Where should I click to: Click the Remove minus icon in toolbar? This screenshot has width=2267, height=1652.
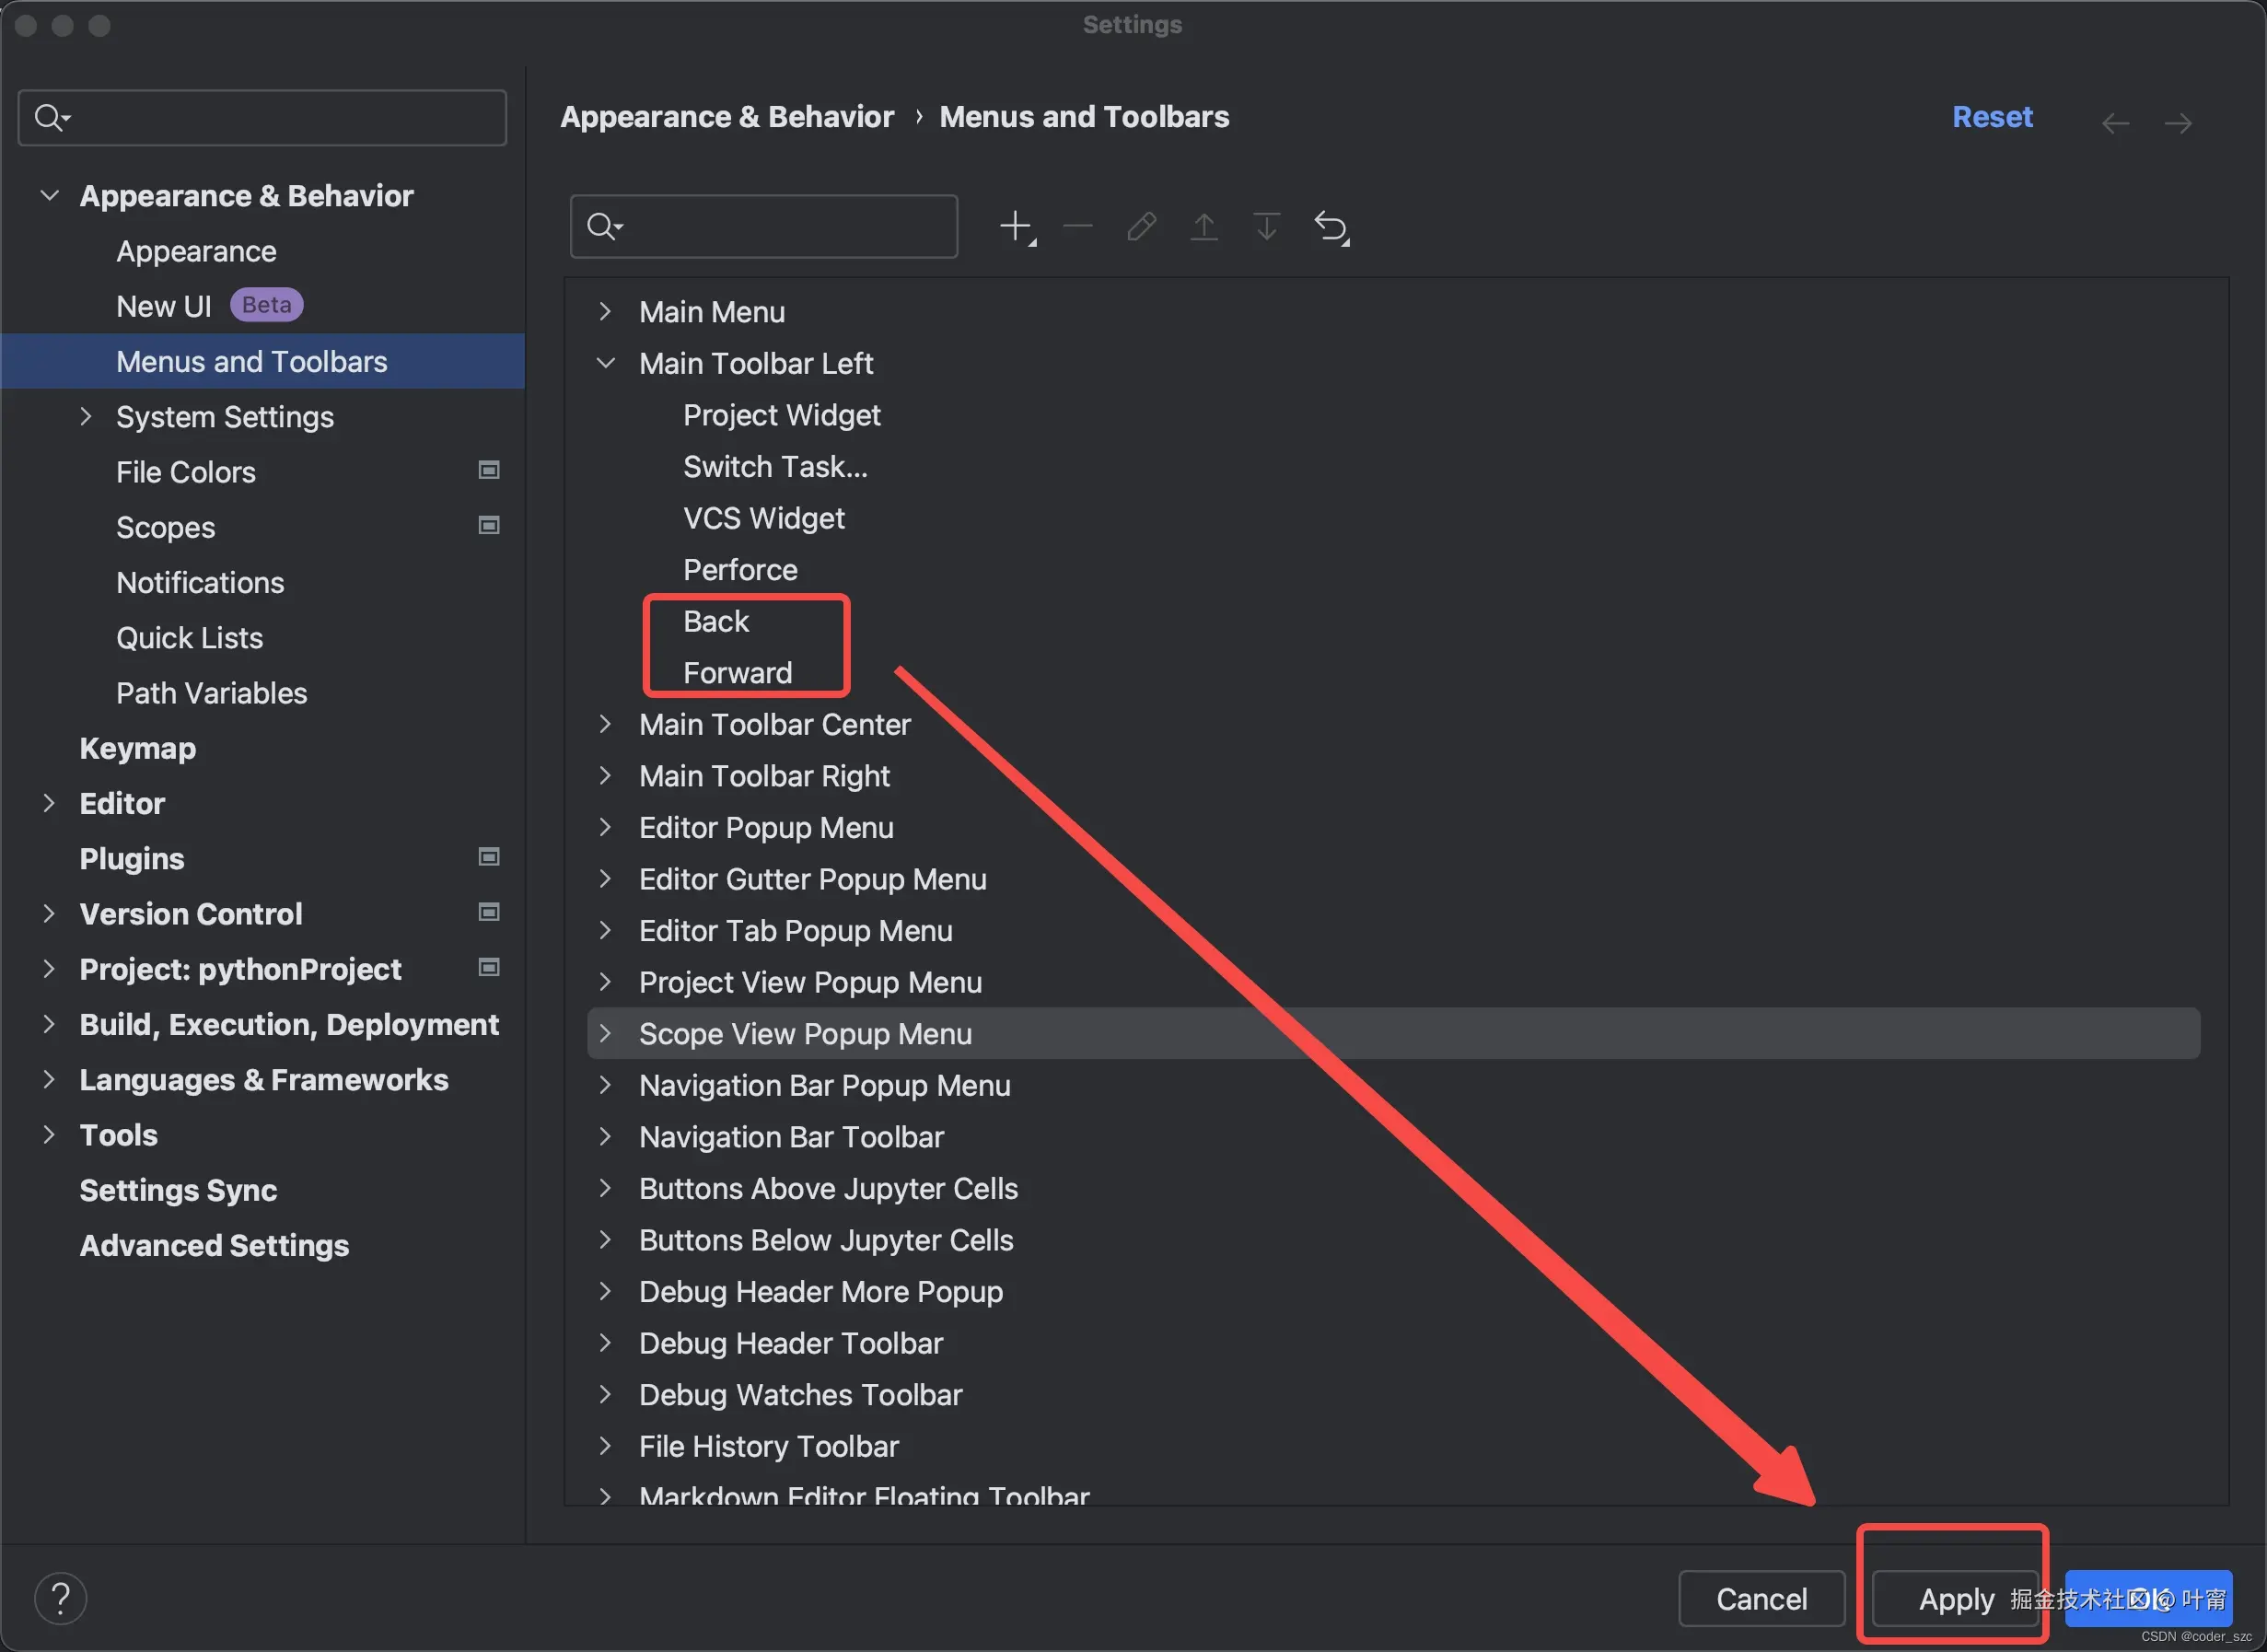point(1078,226)
